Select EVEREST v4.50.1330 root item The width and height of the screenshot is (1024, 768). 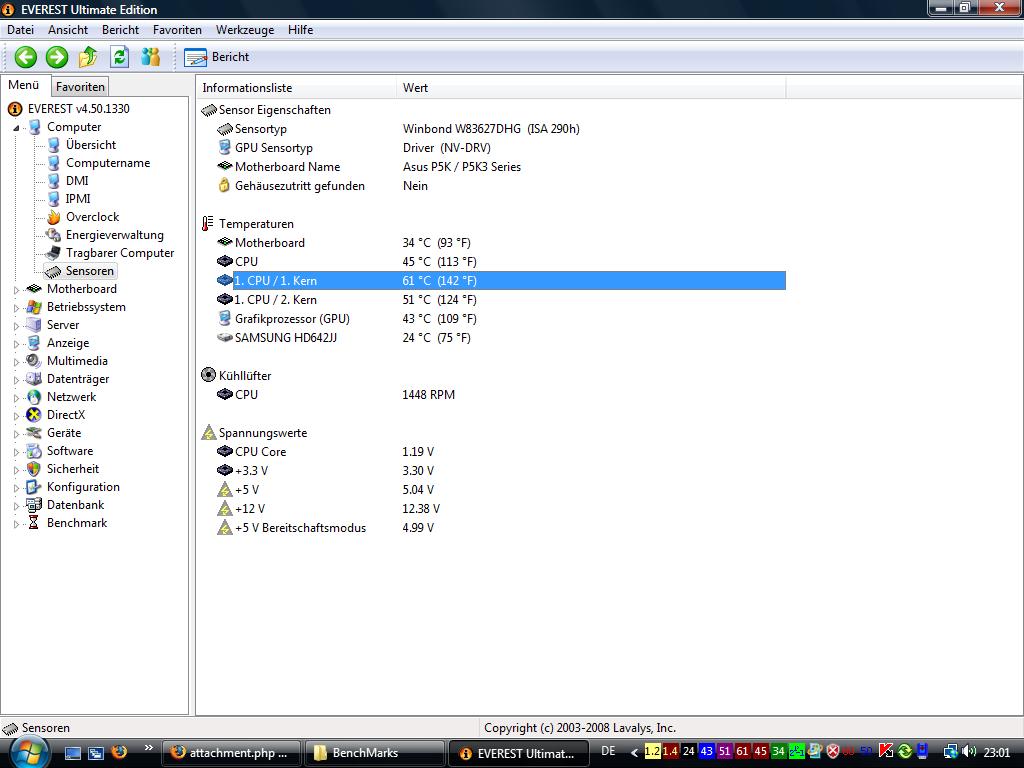coord(78,108)
